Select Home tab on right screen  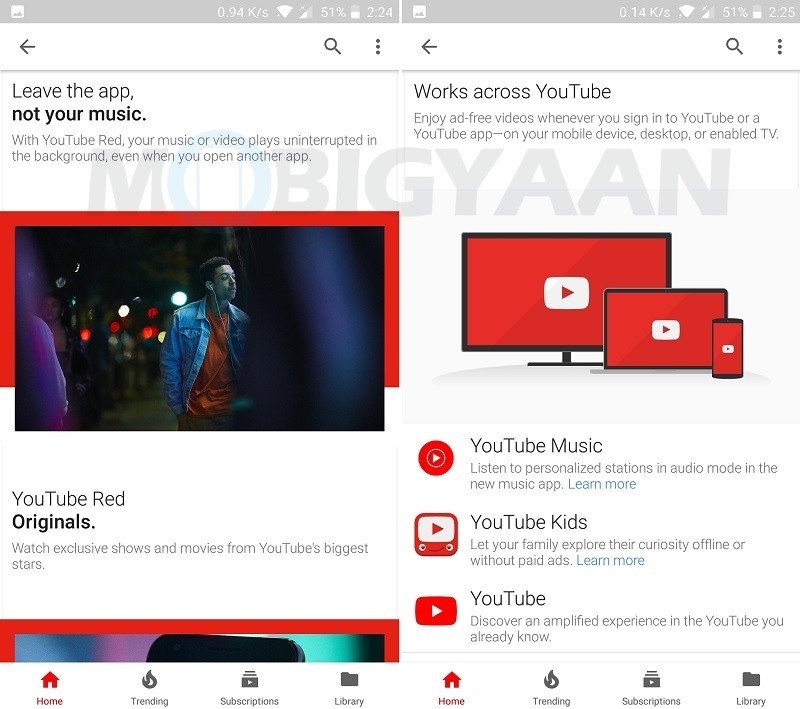(x=452, y=688)
